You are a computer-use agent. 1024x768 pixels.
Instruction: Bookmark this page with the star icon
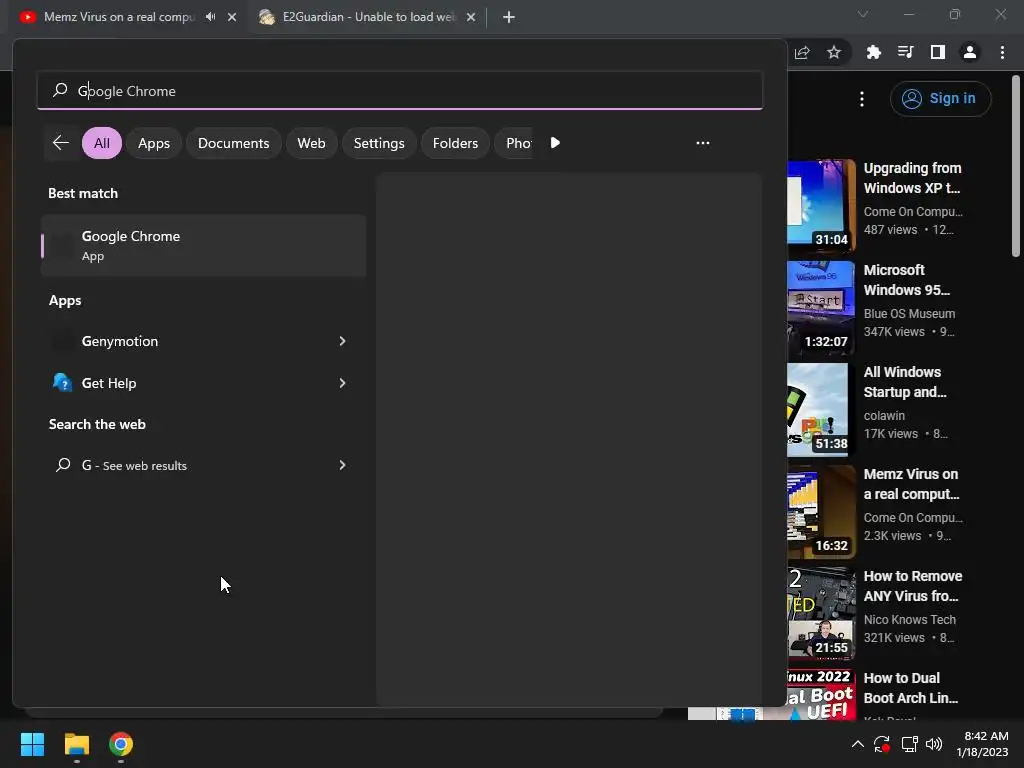click(834, 52)
